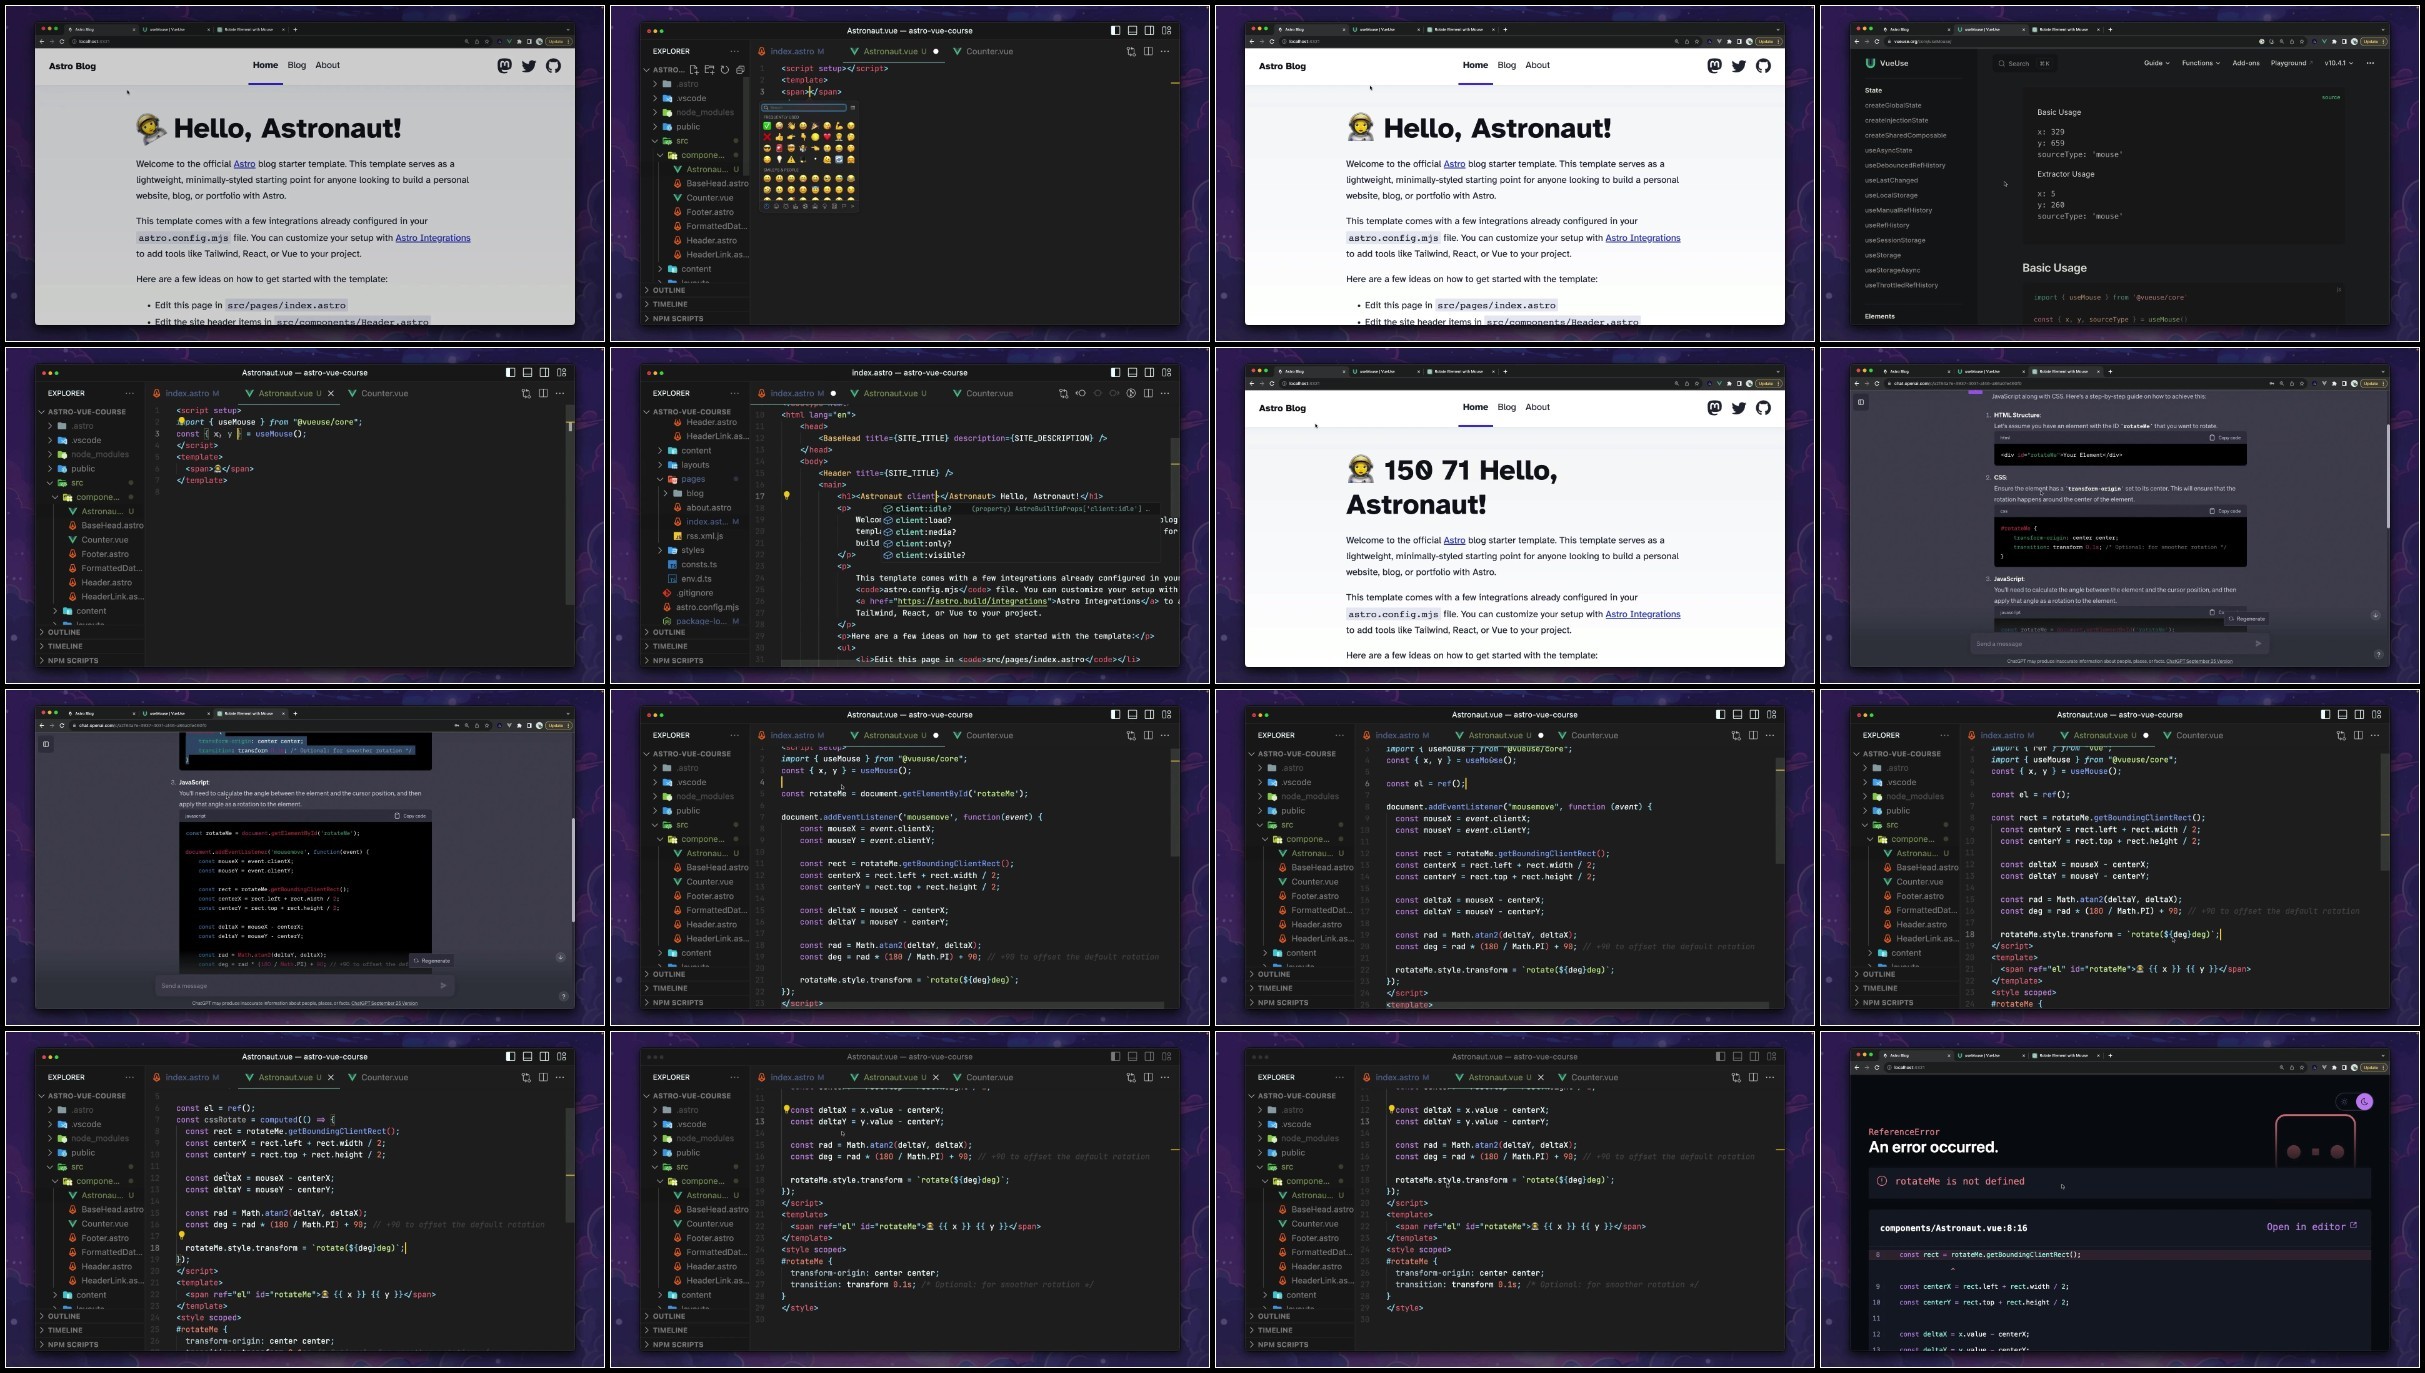The width and height of the screenshot is (2425, 1373).
Task: Toggle dark/light theme switch on error overlay
Action: click(2356, 1101)
